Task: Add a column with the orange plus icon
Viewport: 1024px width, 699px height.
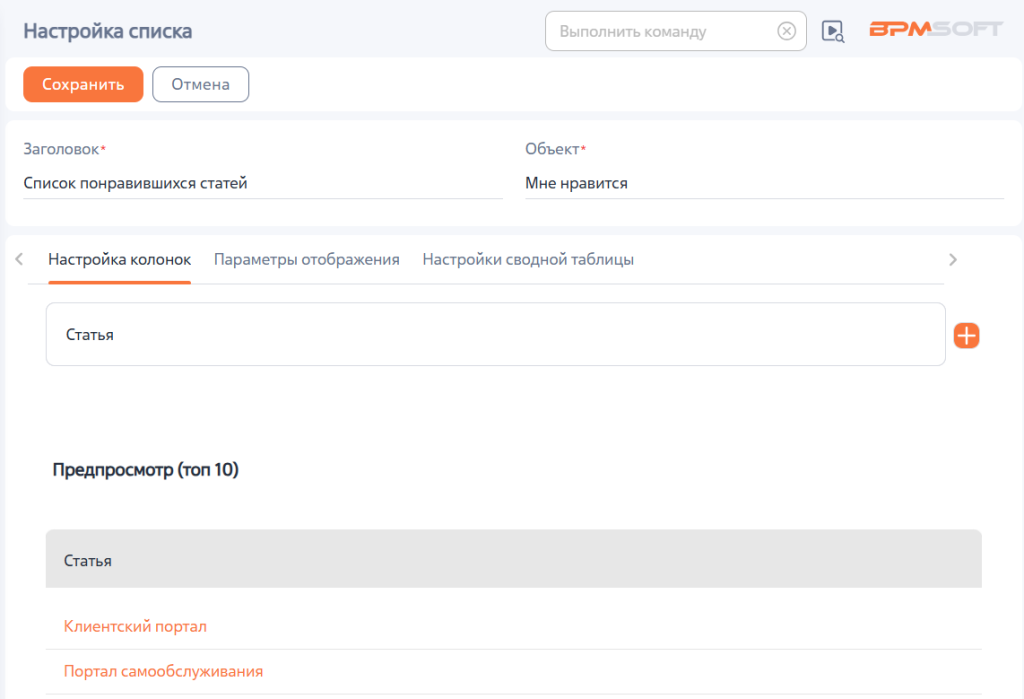Action: click(966, 335)
